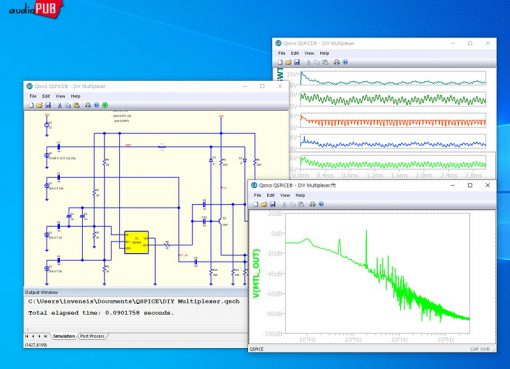Select the Simulation output tab

click(x=64, y=336)
